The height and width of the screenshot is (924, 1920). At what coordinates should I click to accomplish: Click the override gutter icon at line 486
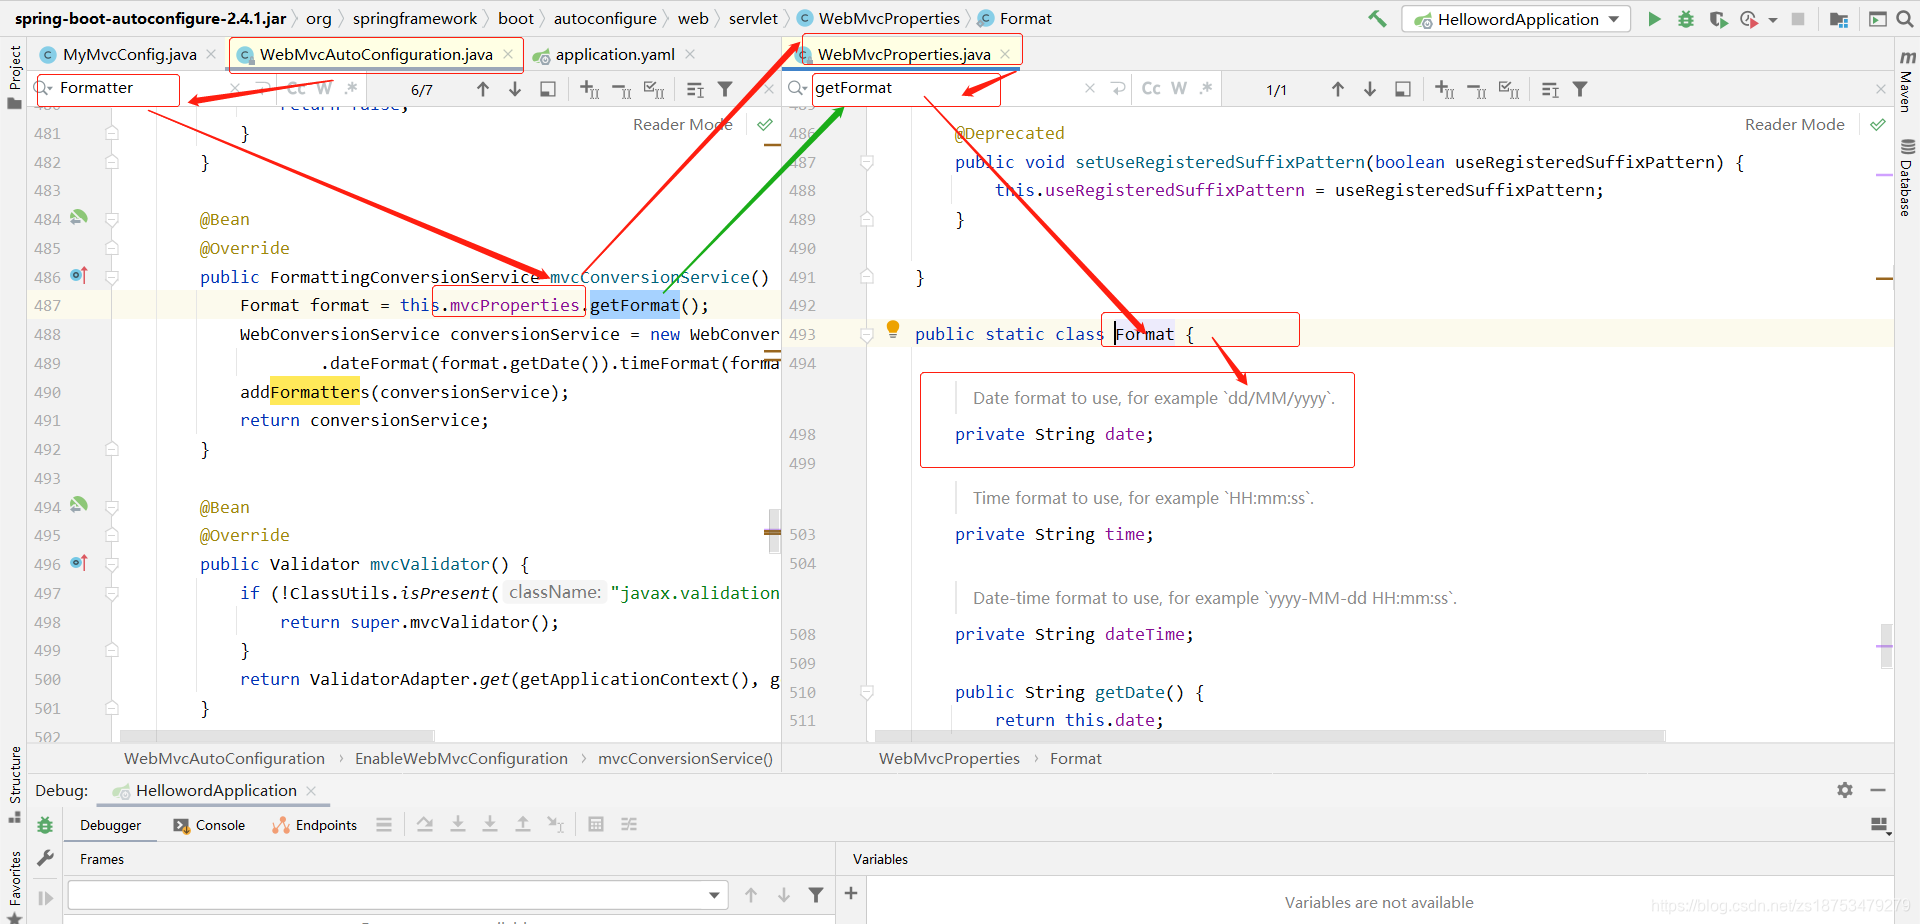tap(79, 275)
